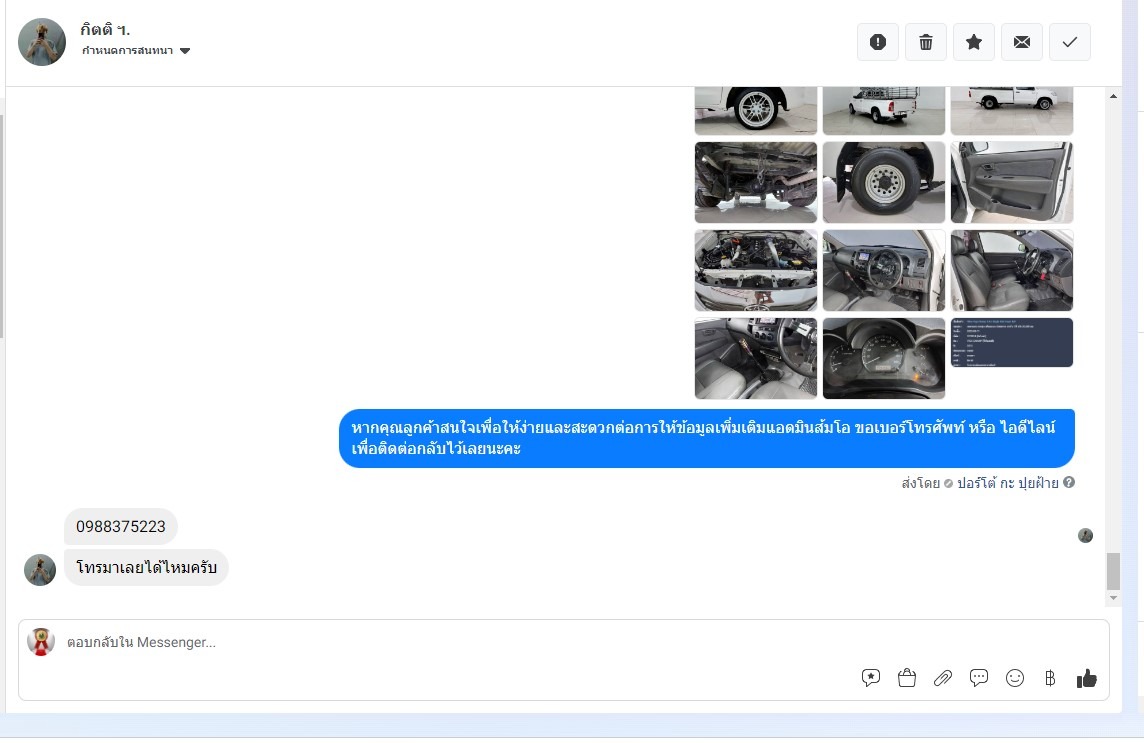The width and height of the screenshot is (1144, 743).
Task: Open the spare steel wheel photo
Action: click(884, 182)
